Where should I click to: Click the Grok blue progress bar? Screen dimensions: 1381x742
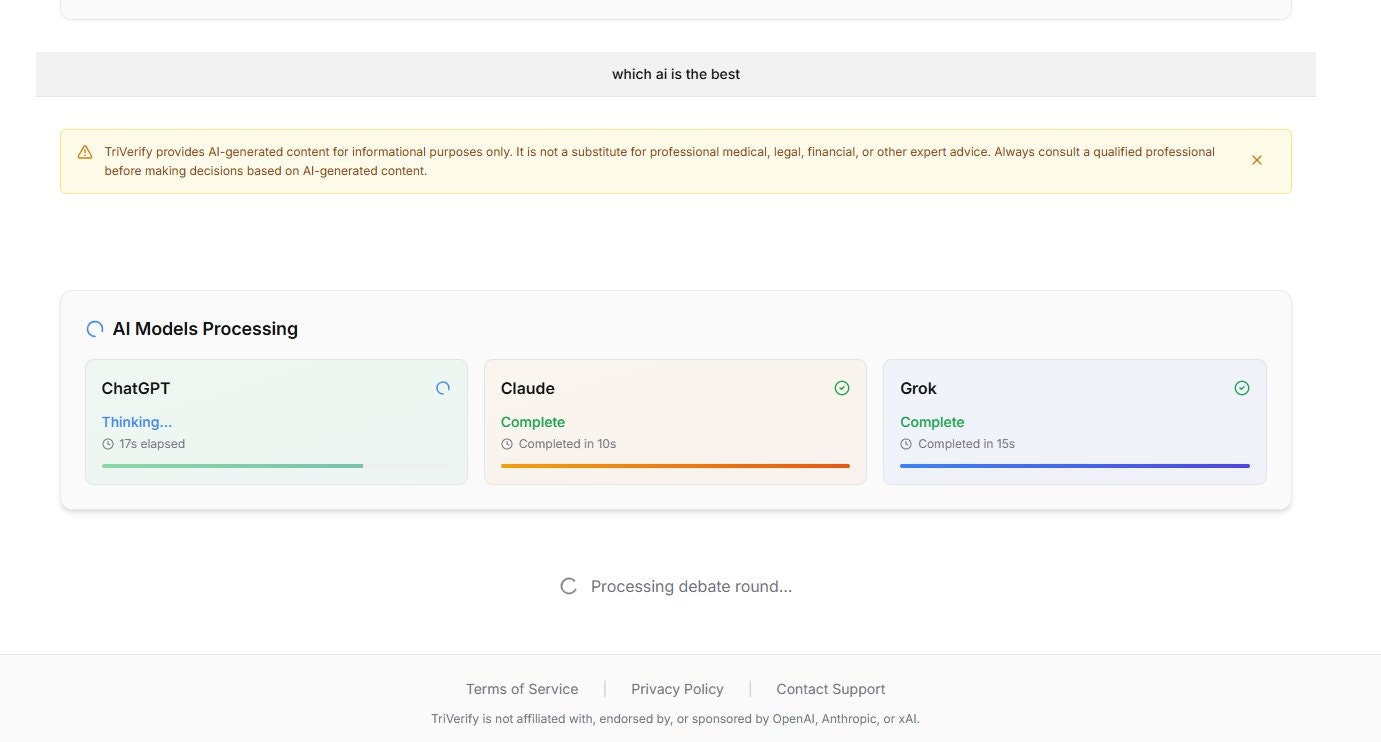pos(1075,466)
